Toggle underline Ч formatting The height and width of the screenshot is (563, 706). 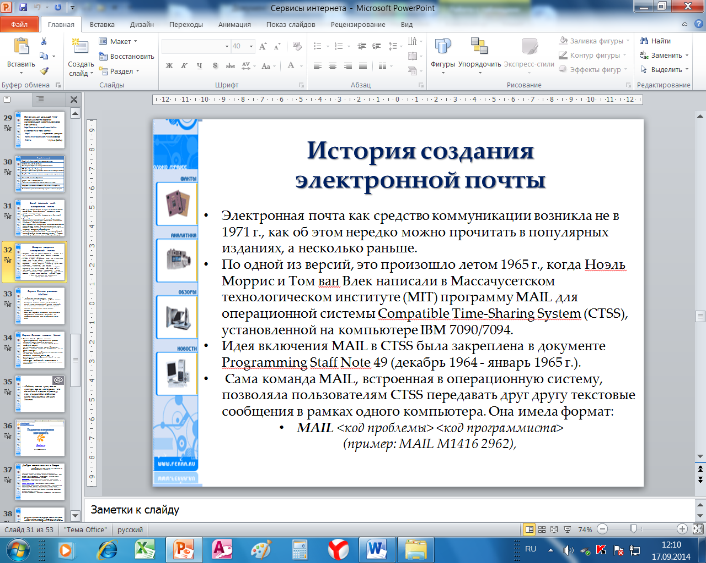coord(199,66)
